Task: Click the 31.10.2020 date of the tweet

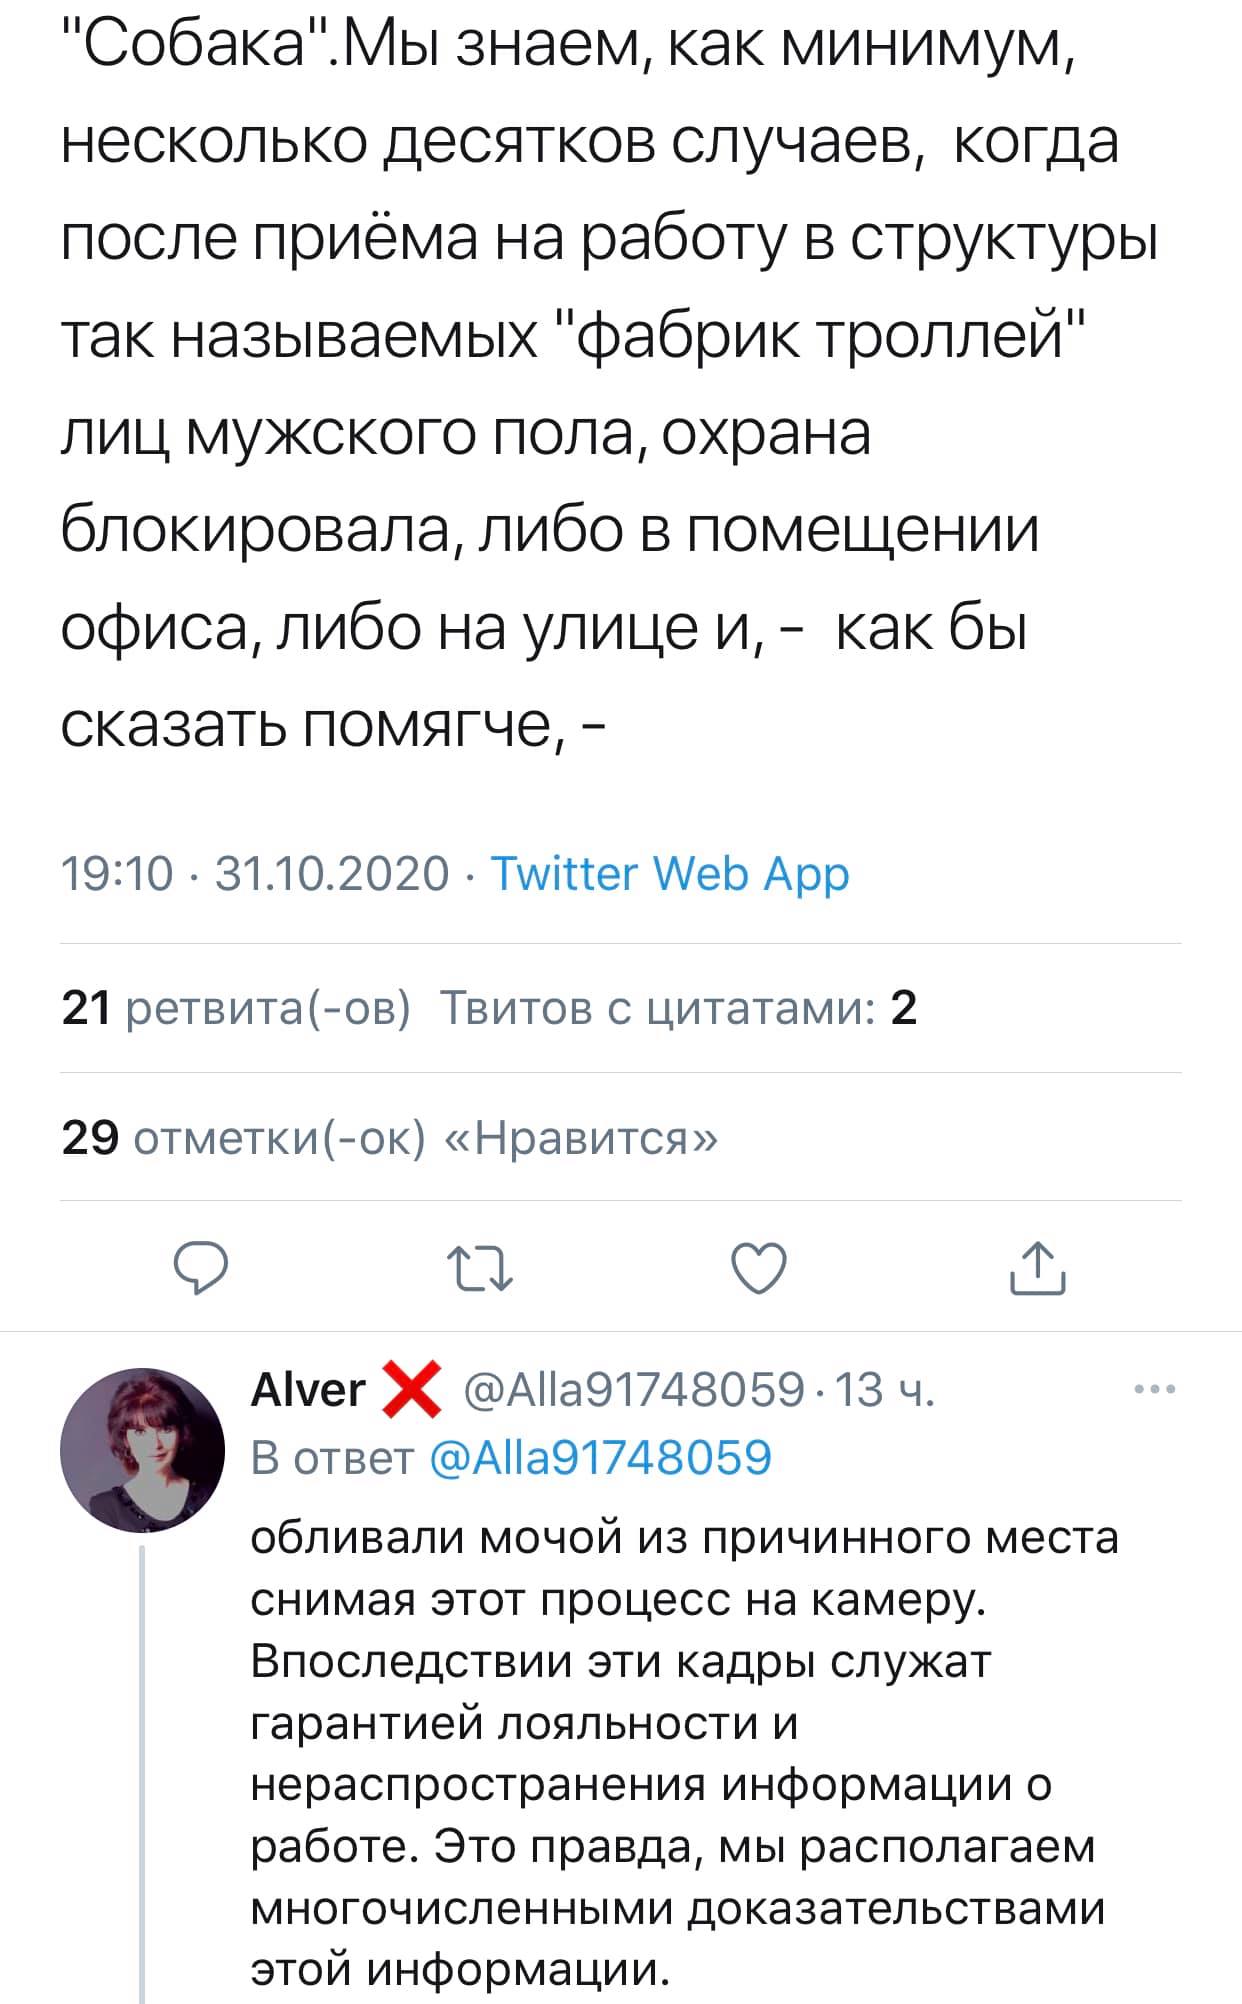Action: point(332,874)
